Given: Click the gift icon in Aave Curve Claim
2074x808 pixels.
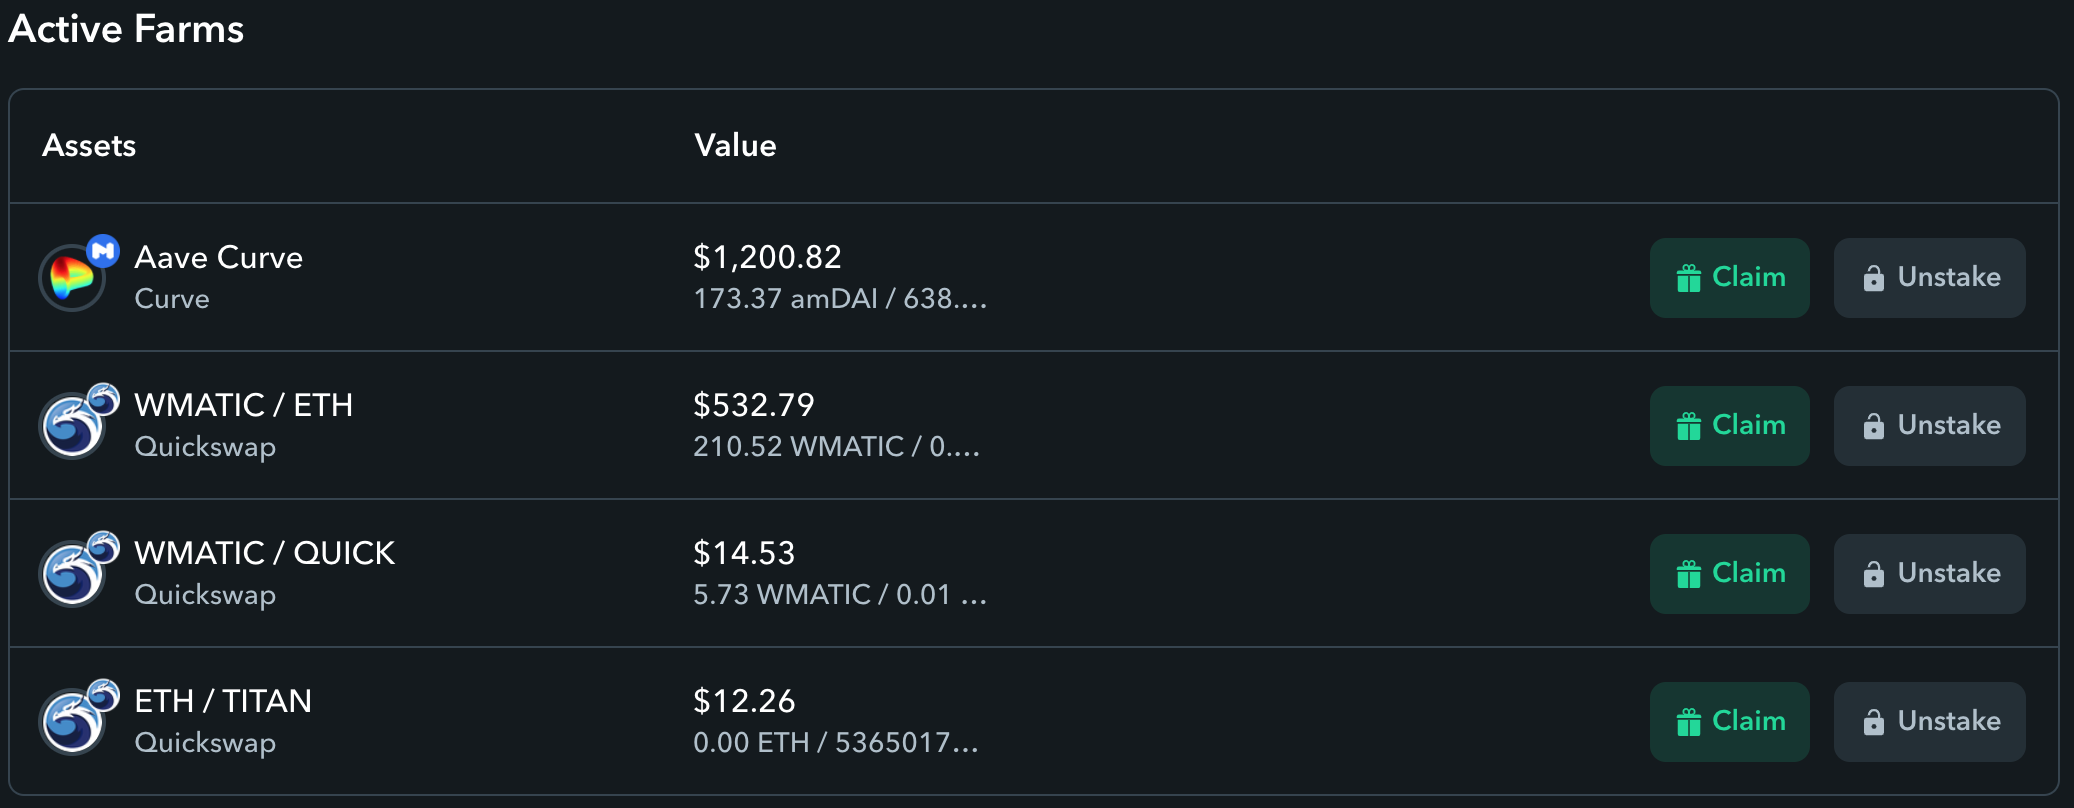Looking at the screenshot, I should click(1689, 278).
